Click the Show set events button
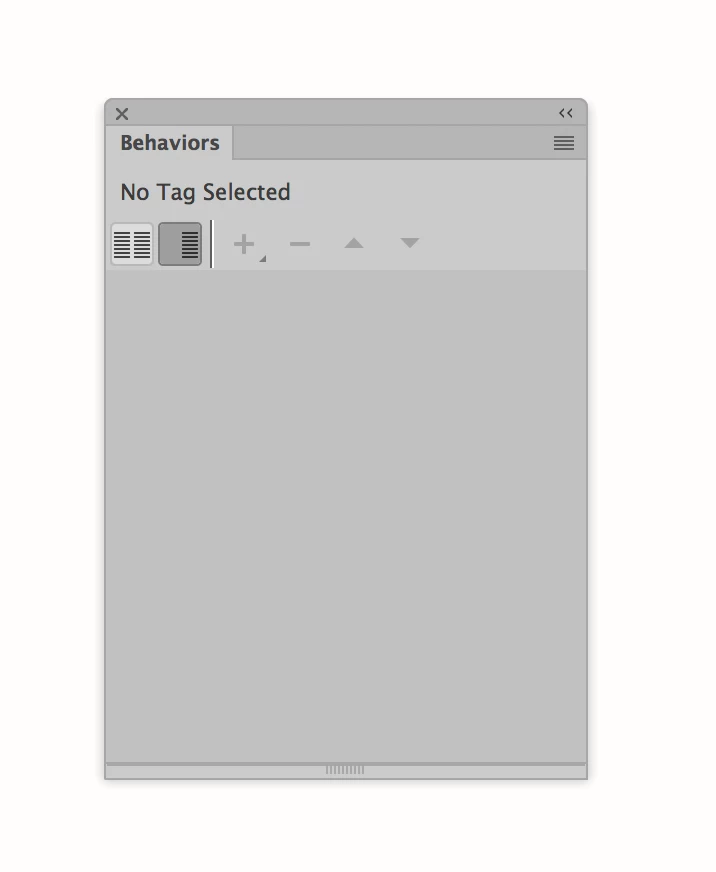The image size is (716, 872). pyautogui.click(x=132, y=244)
